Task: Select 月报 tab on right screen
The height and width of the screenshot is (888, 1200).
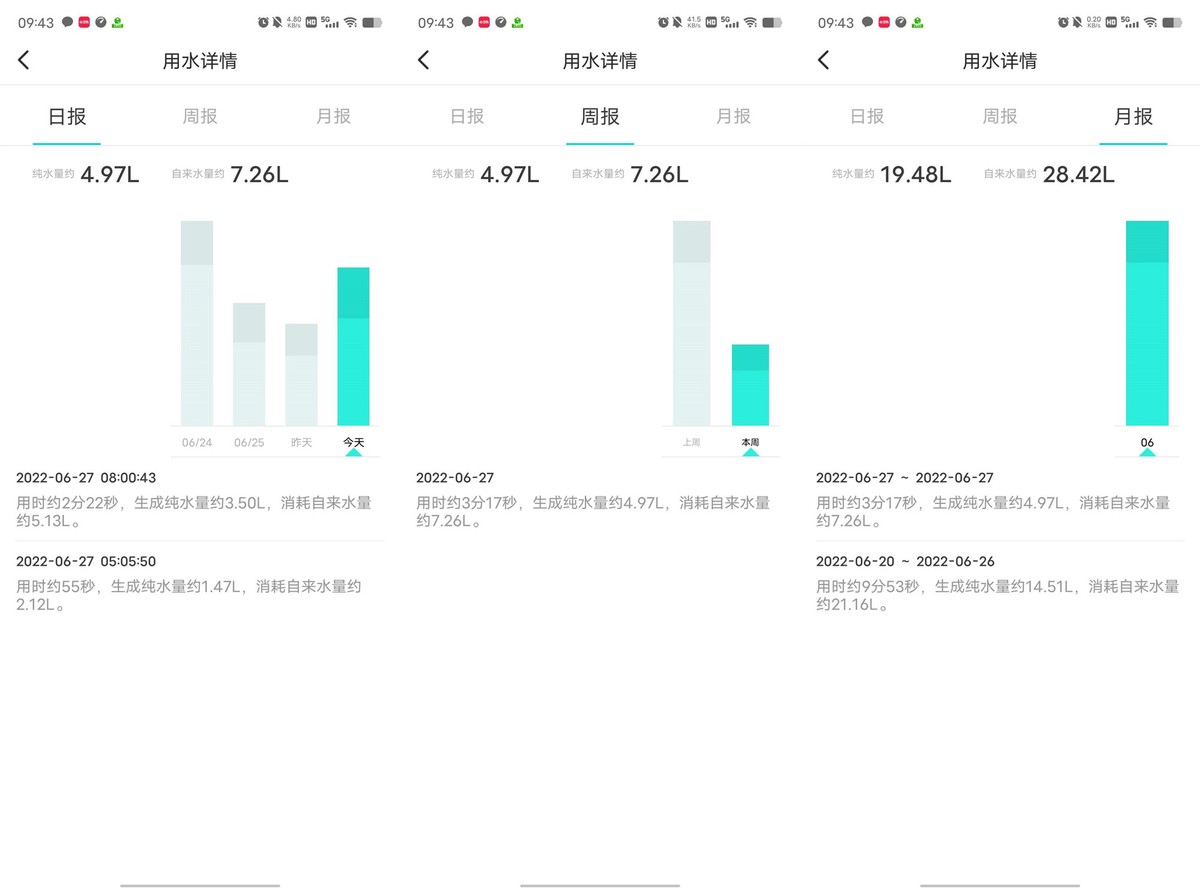Action: (1133, 116)
